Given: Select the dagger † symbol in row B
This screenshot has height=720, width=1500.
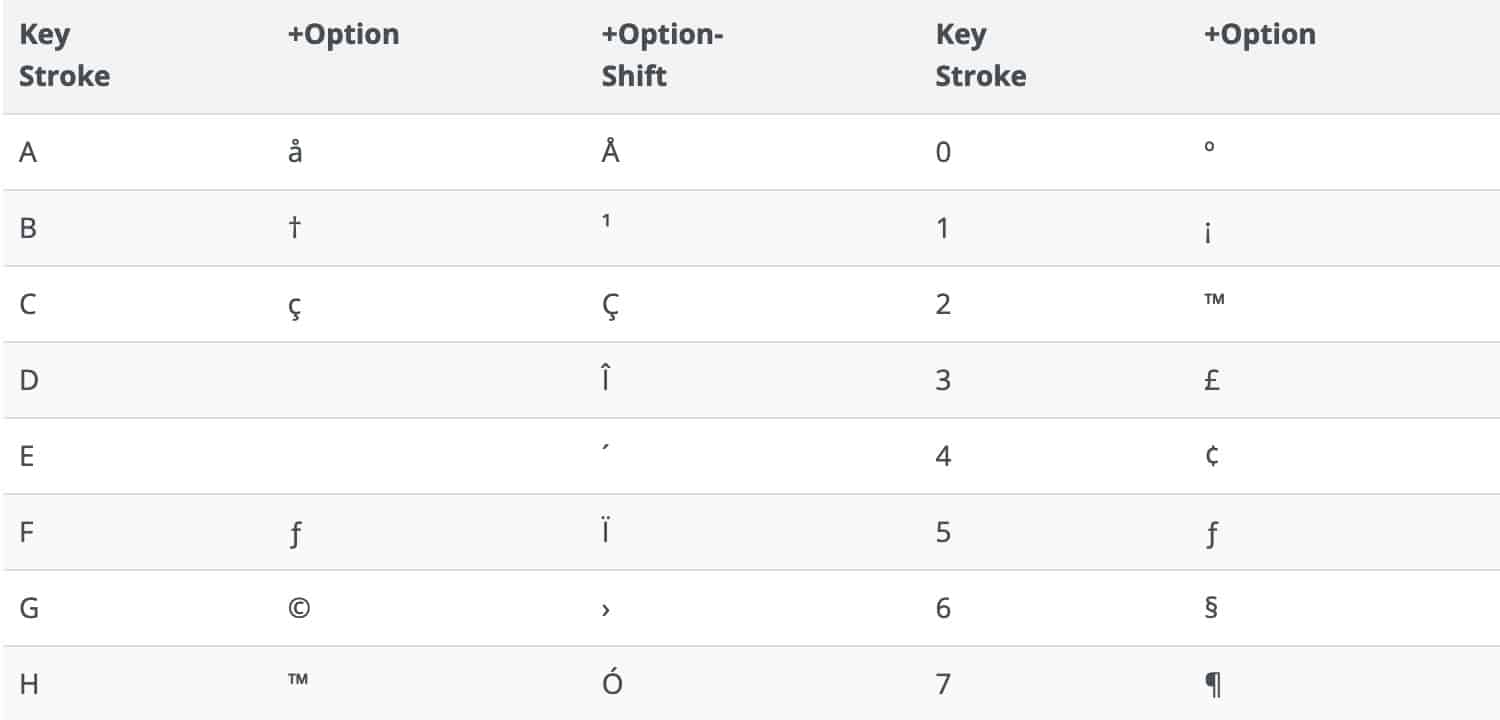Looking at the screenshot, I should coord(295,228).
